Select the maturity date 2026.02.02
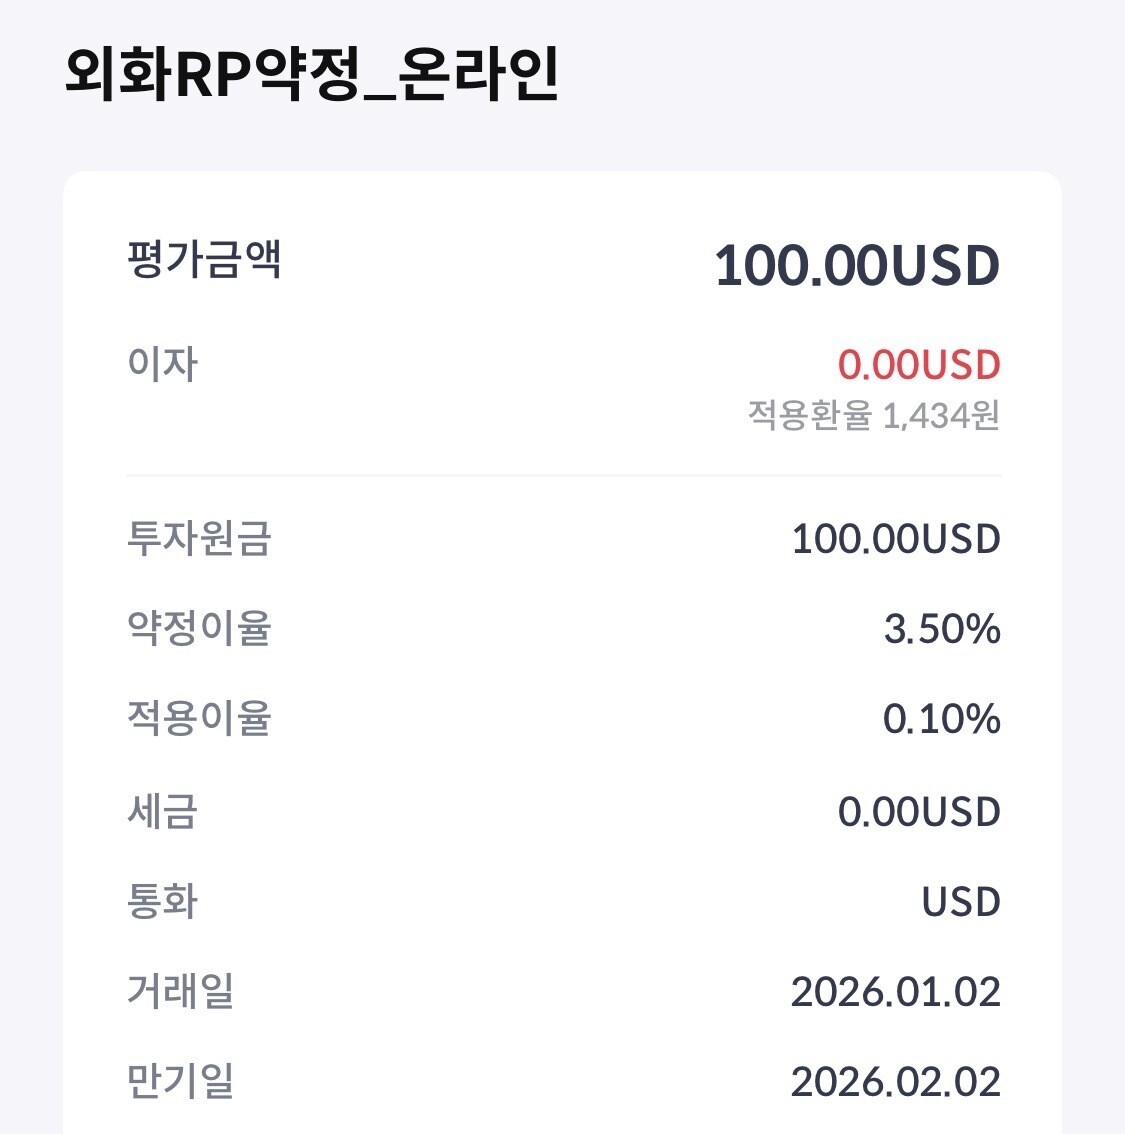 (895, 1082)
